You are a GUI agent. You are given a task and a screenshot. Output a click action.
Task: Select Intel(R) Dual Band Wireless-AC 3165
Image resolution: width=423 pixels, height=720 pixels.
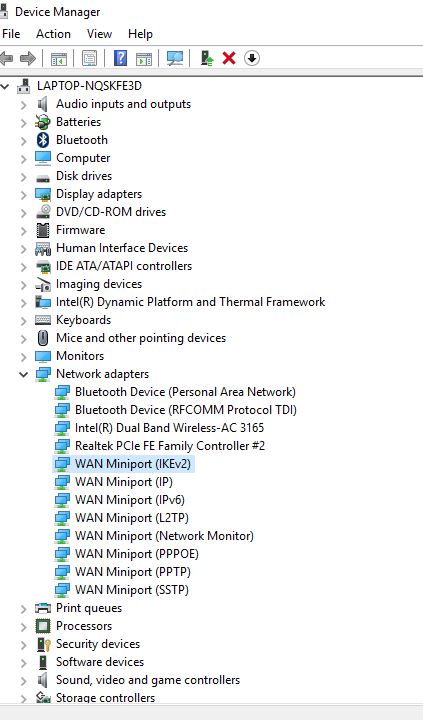(169, 428)
